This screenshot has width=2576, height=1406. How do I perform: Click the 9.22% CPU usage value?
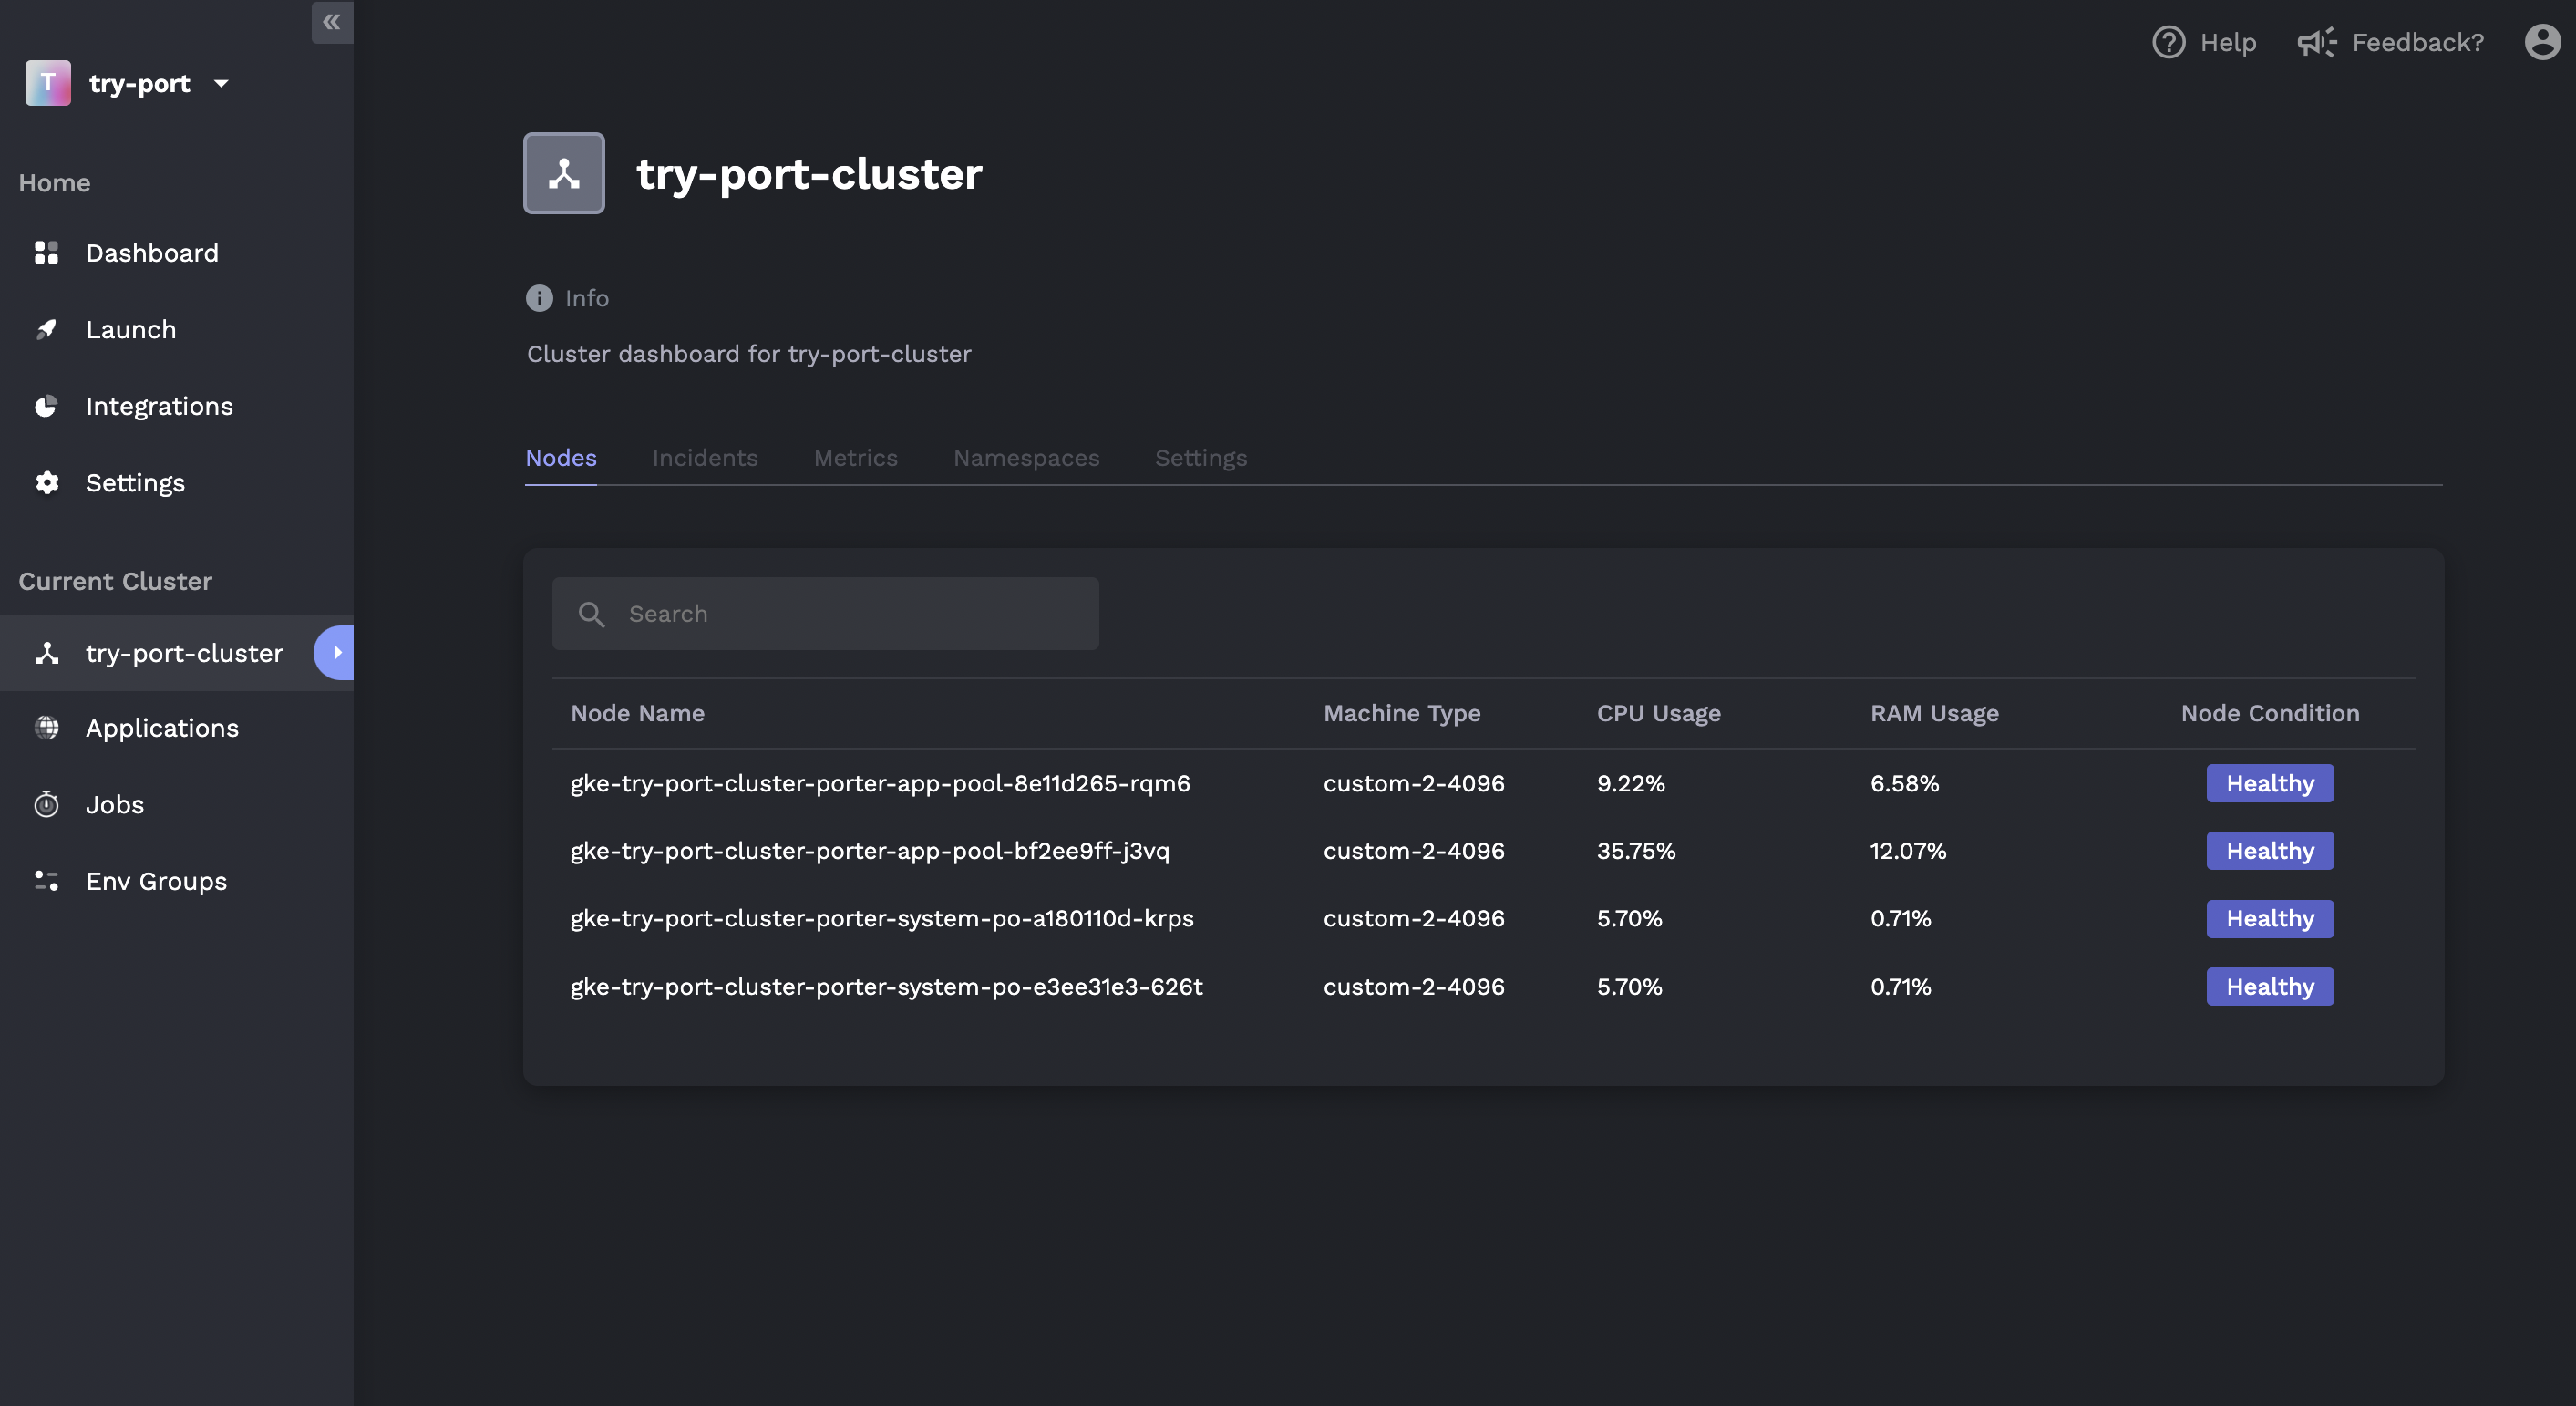coord(1631,783)
